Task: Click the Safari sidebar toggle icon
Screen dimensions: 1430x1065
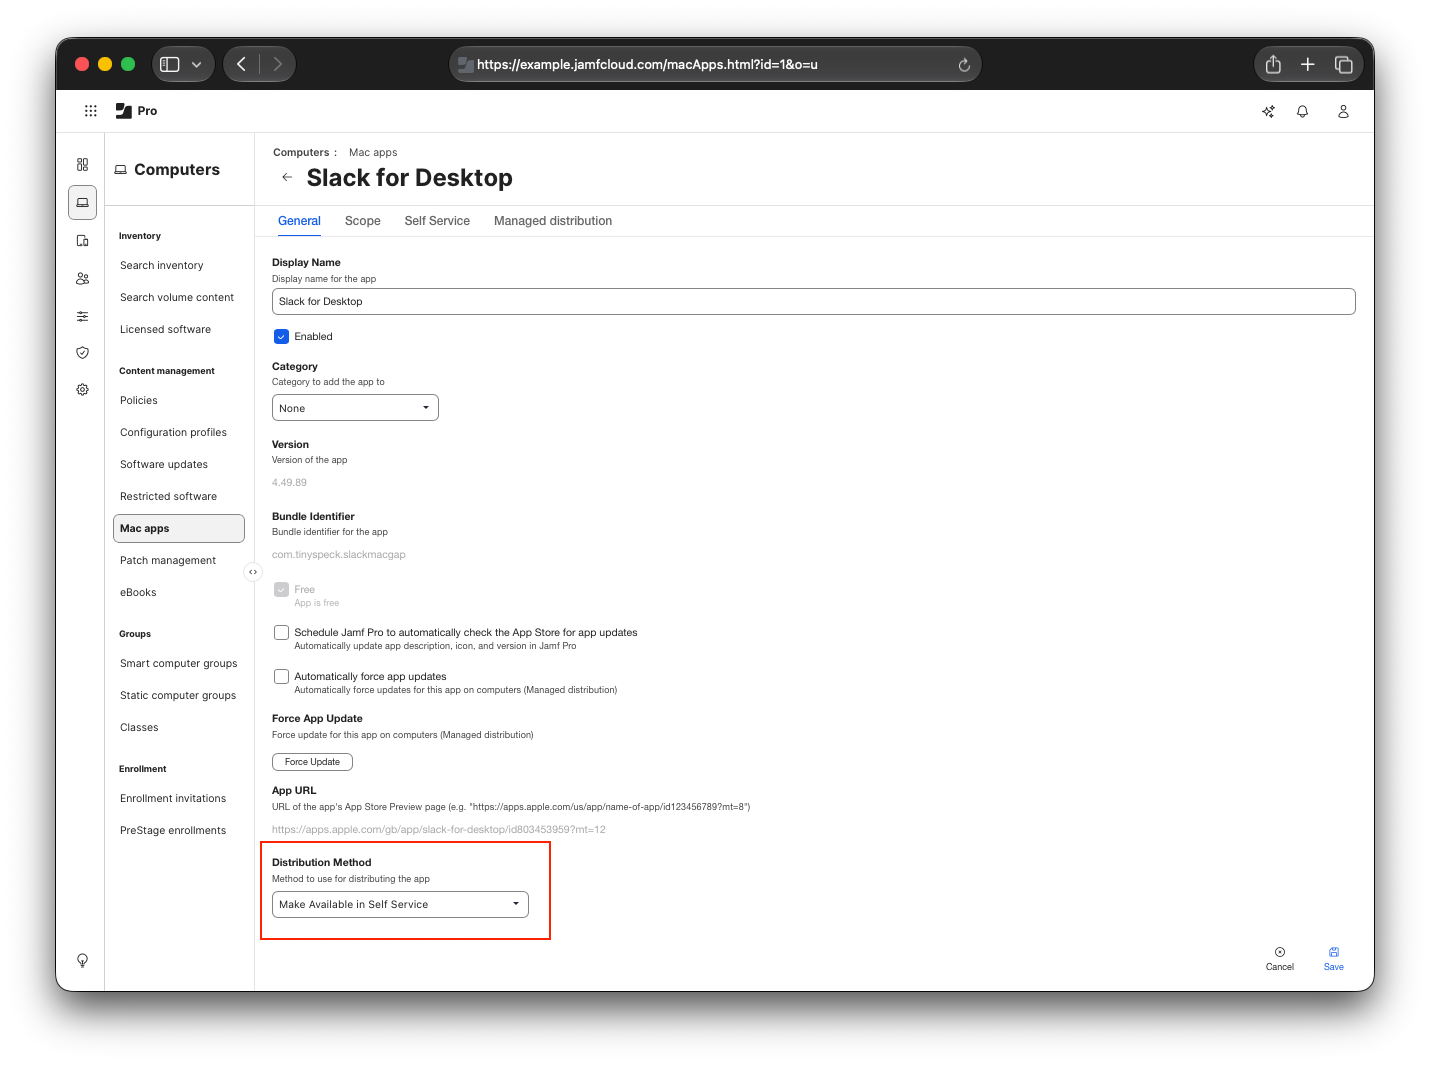Action: point(170,64)
